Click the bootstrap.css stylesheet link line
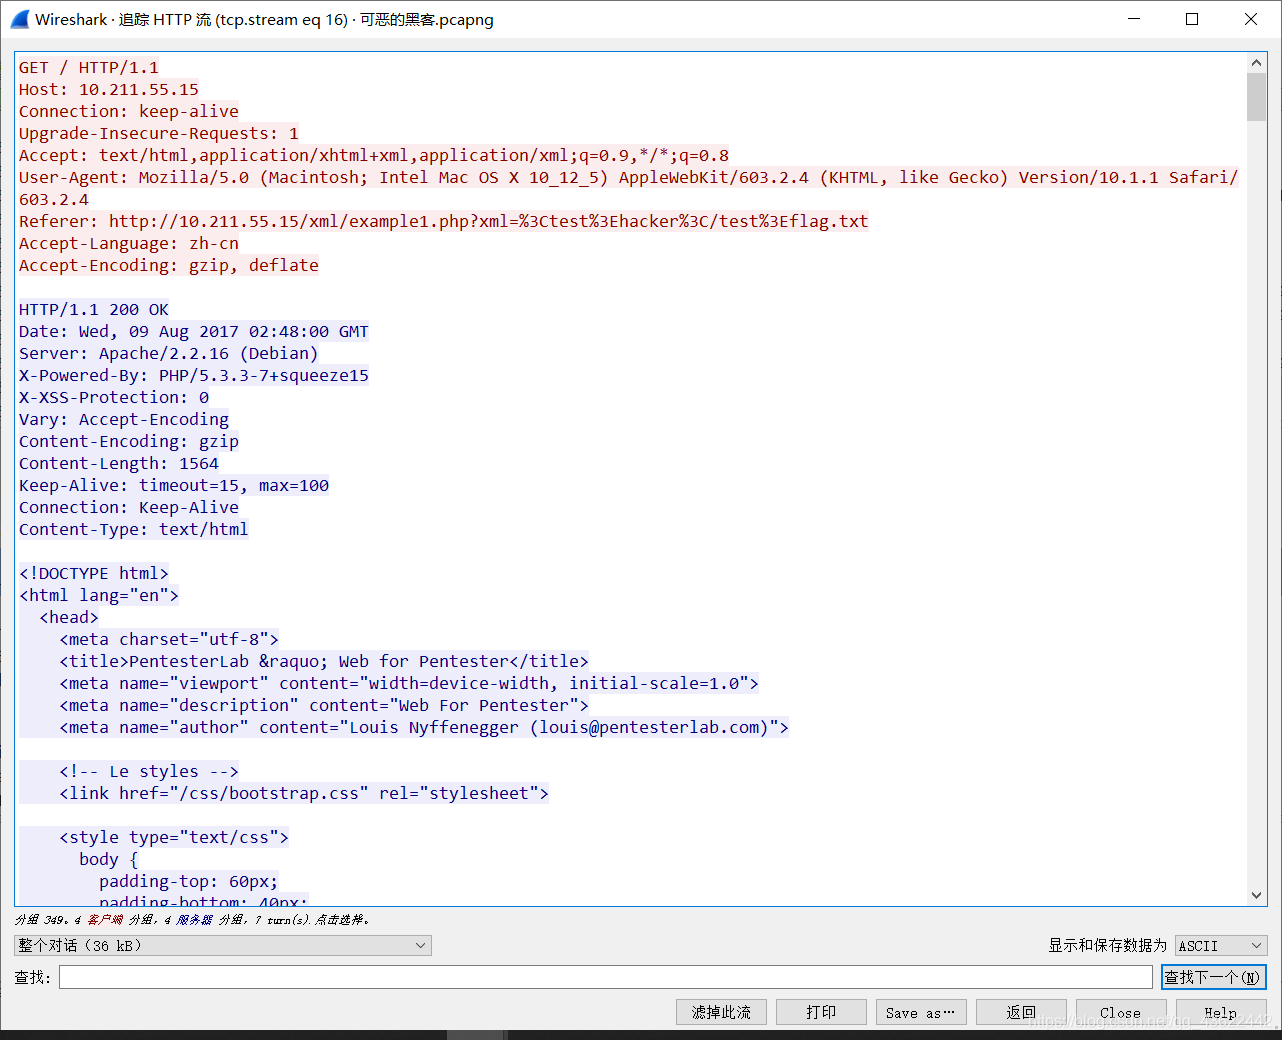Viewport: 1282px width, 1040px height. pos(304,793)
